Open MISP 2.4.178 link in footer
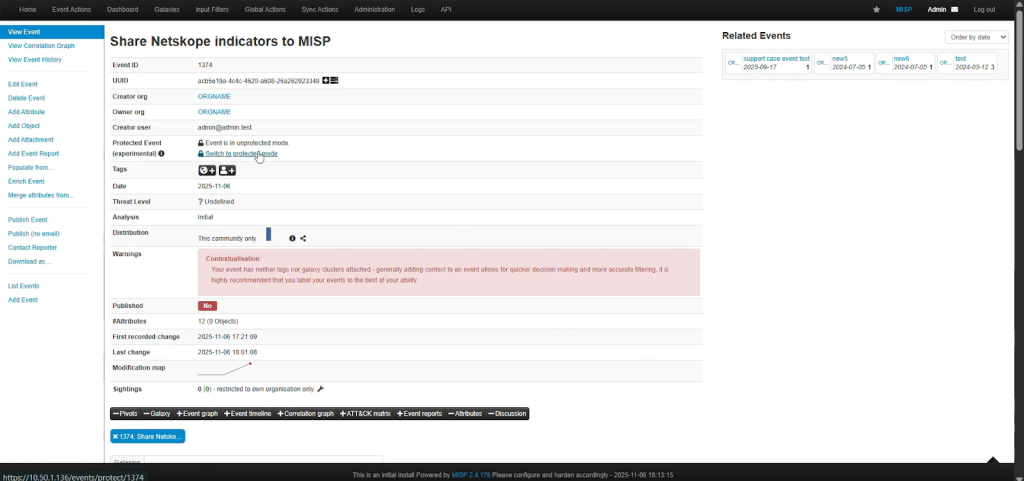The width and height of the screenshot is (1024, 481). [471, 475]
